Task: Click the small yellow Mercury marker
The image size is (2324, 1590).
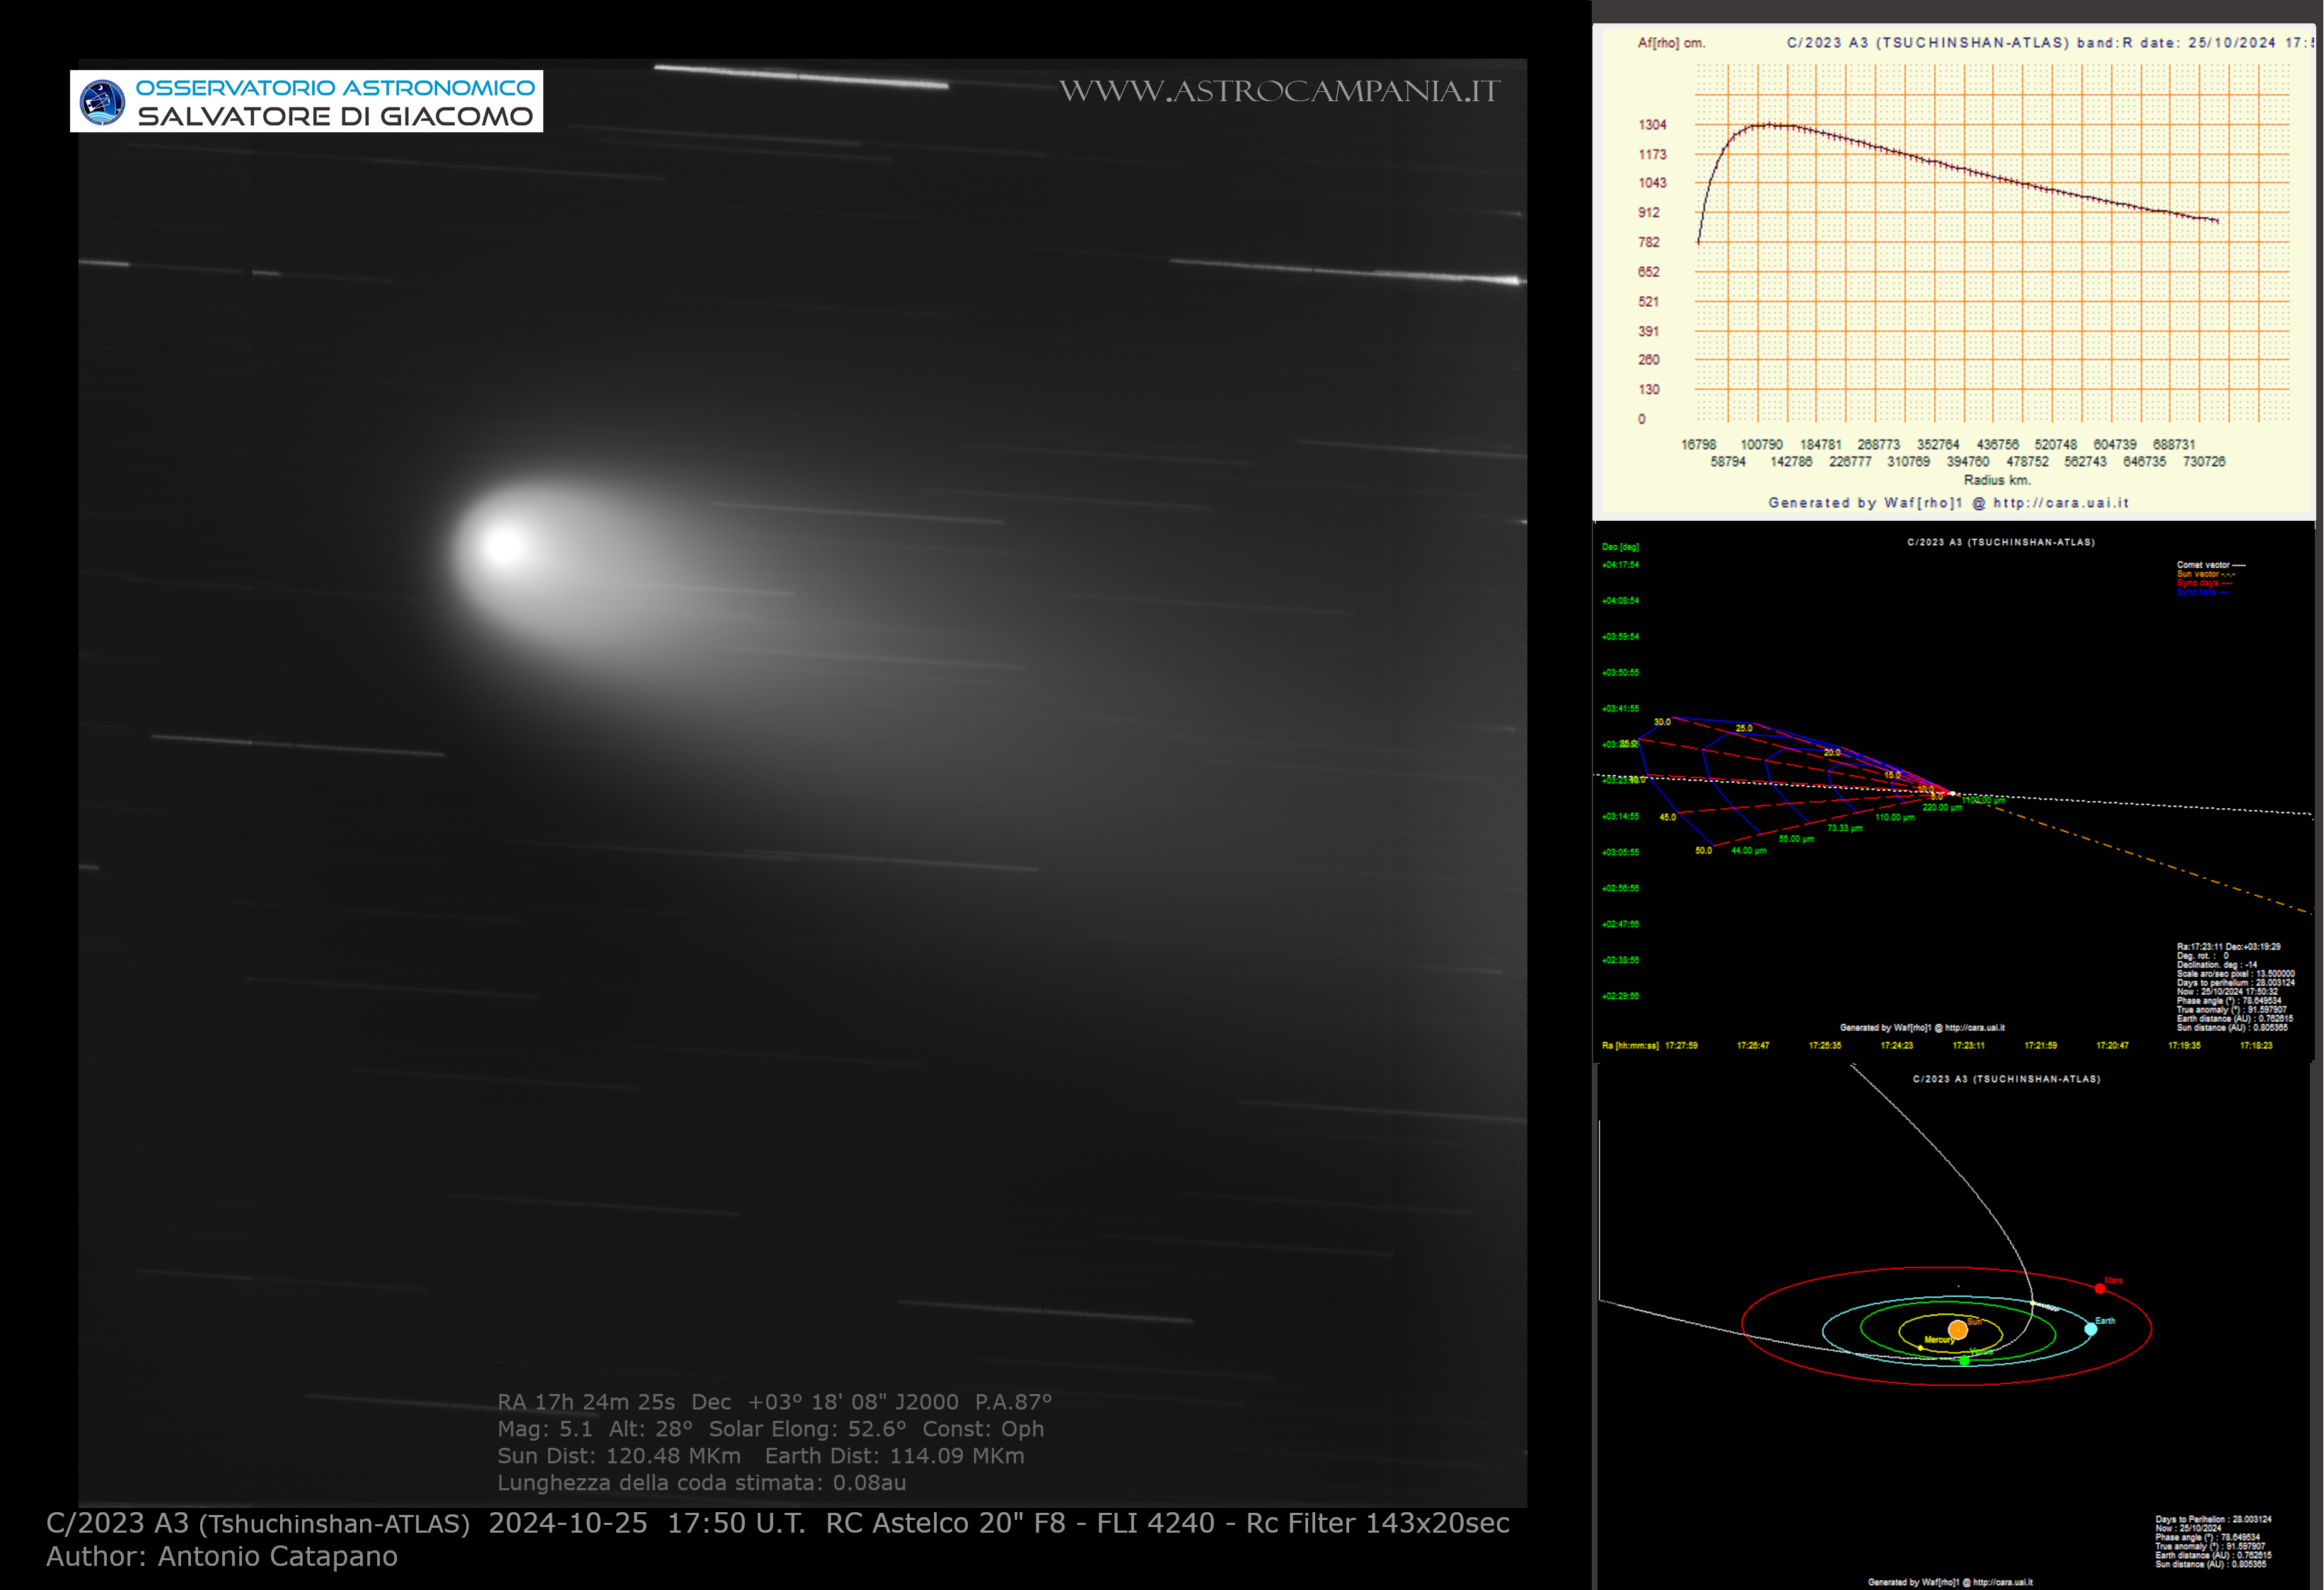Action: (1921, 1348)
